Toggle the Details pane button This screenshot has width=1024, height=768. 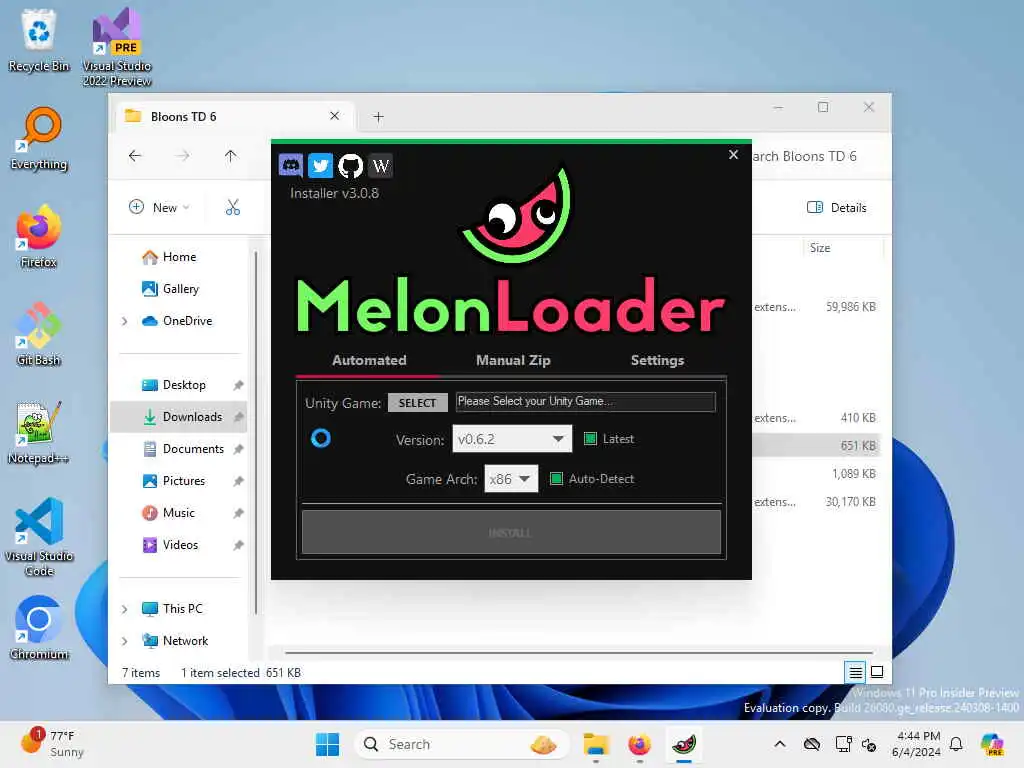pyautogui.click(x=837, y=208)
